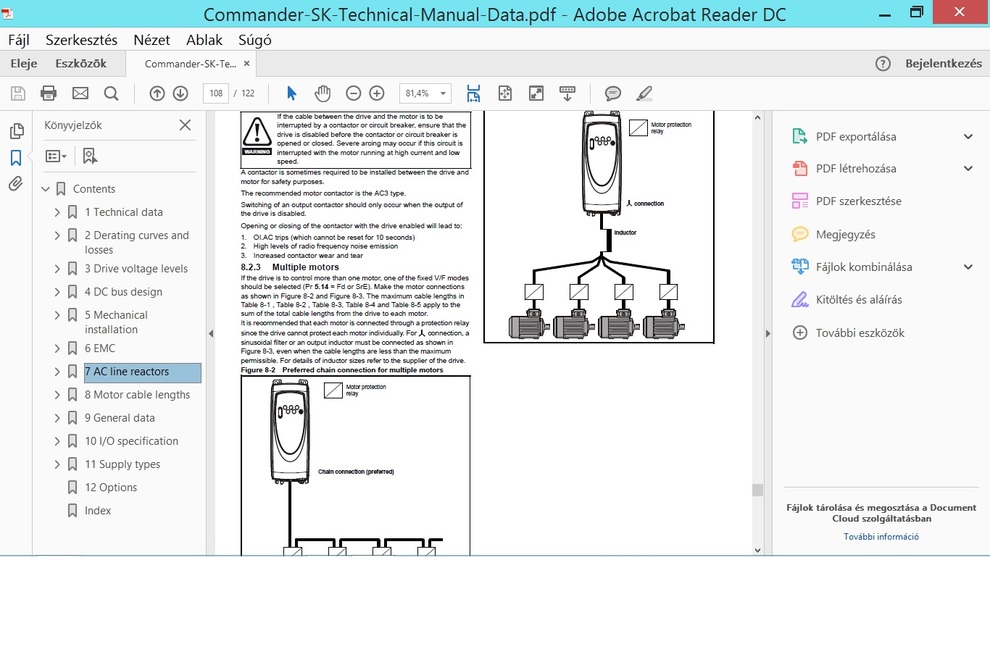Expand the '6 EMC' bookmark
The width and height of the screenshot is (990, 652).
click(57, 348)
